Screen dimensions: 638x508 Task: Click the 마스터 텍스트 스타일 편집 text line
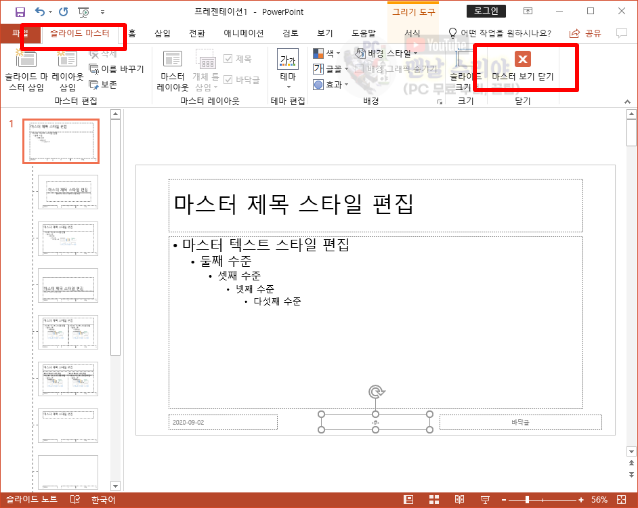tap(266, 245)
